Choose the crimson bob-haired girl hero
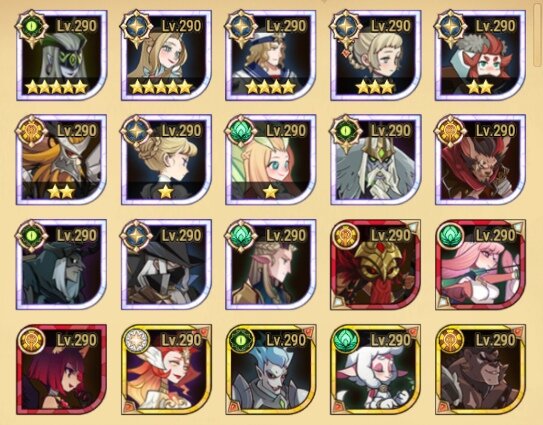This screenshot has width=543, height=425. click(x=62, y=370)
